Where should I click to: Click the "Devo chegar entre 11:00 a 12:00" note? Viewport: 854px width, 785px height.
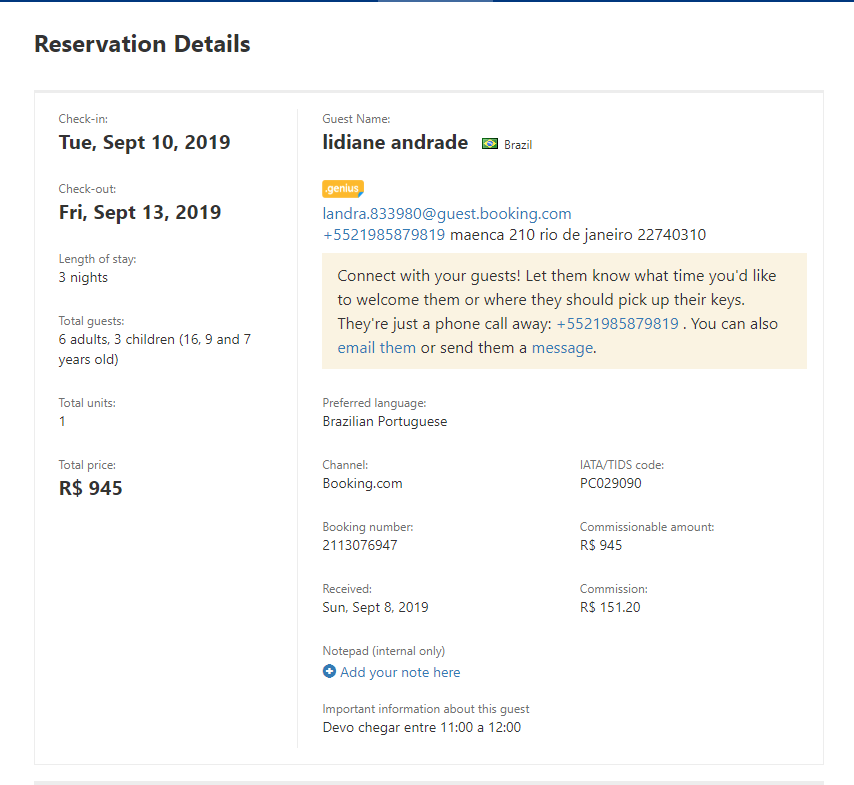[x=421, y=727]
